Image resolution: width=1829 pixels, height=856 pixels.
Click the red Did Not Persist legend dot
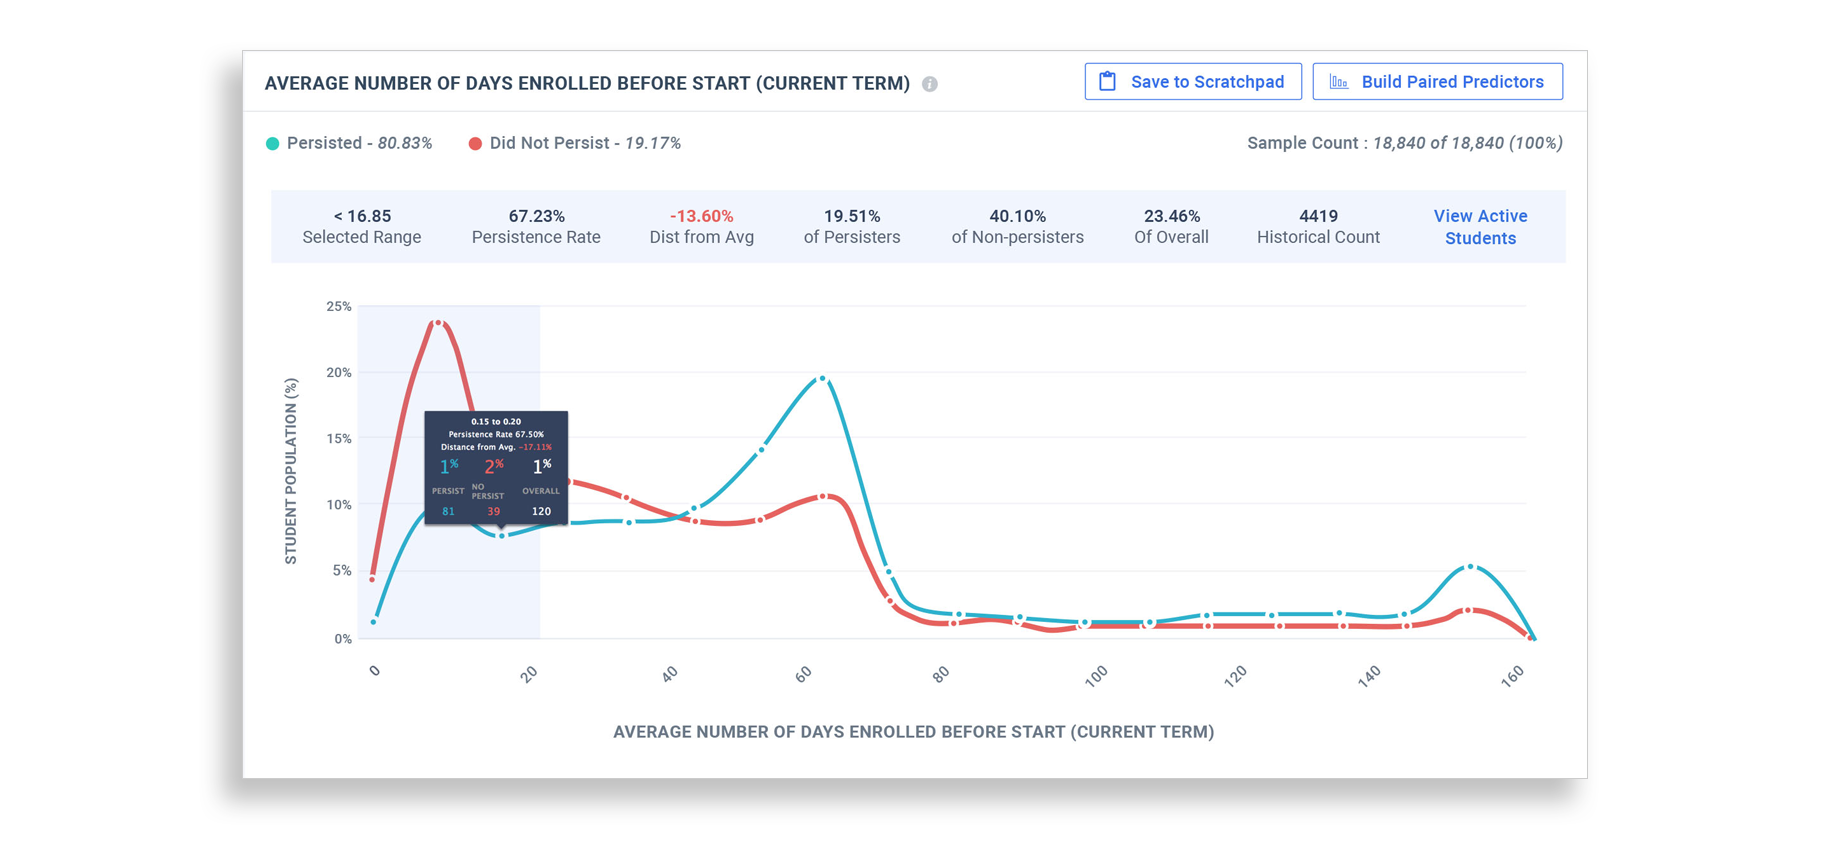coord(475,144)
